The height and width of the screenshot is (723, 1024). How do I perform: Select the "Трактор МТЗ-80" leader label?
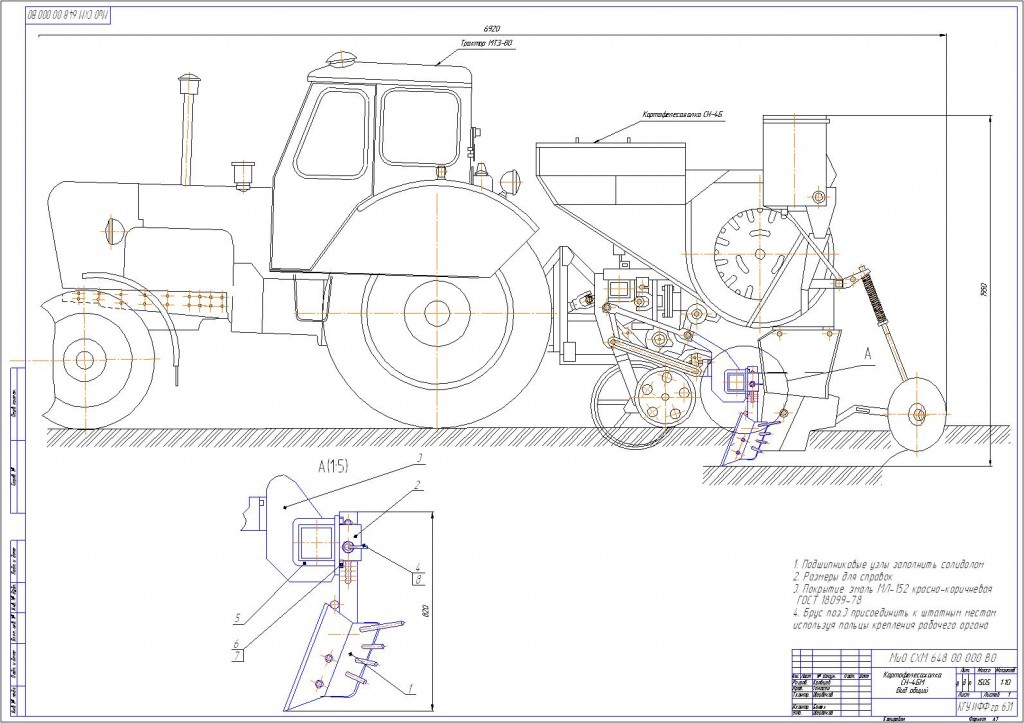[487, 44]
